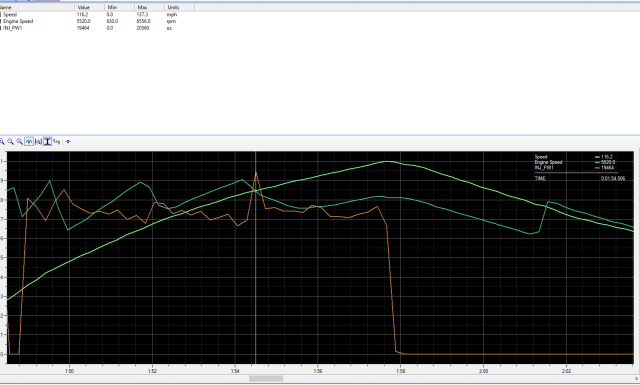Click the third magnifier zoom icon

point(20,142)
